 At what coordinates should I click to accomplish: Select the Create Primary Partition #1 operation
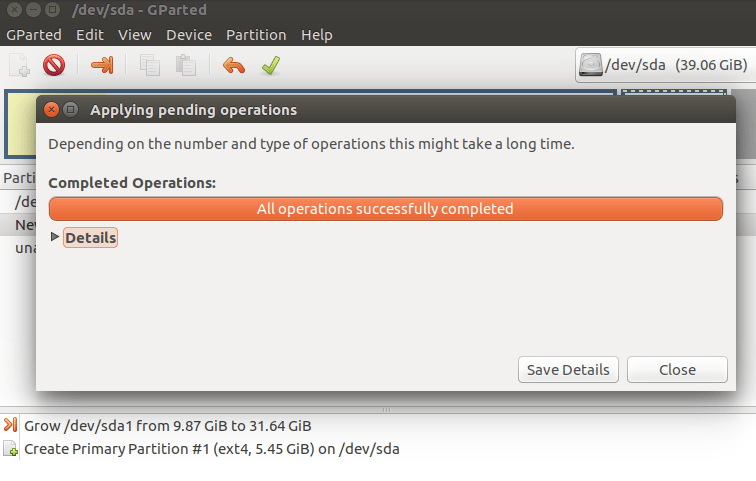(211, 448)
